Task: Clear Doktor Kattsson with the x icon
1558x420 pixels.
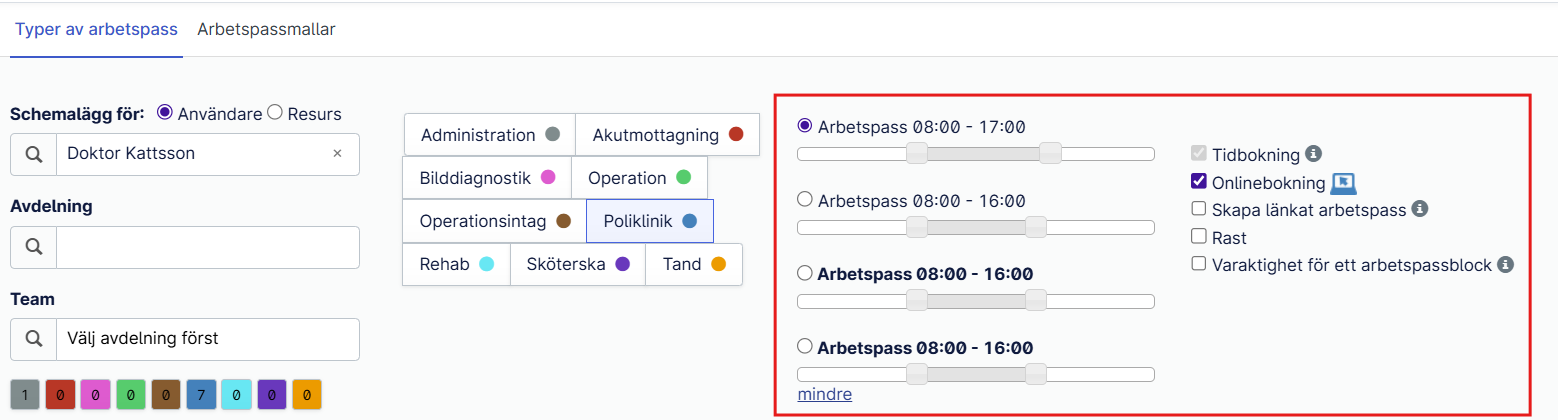Action: pos(337,154)
